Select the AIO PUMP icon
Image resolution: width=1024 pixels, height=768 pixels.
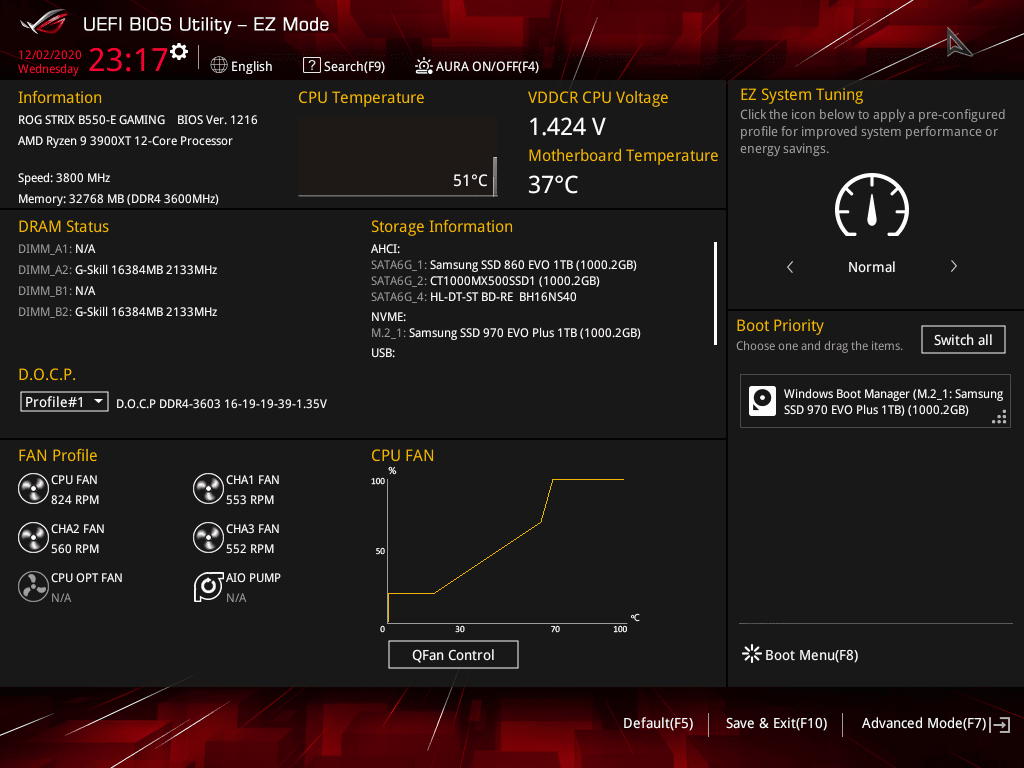click(208, 586)
